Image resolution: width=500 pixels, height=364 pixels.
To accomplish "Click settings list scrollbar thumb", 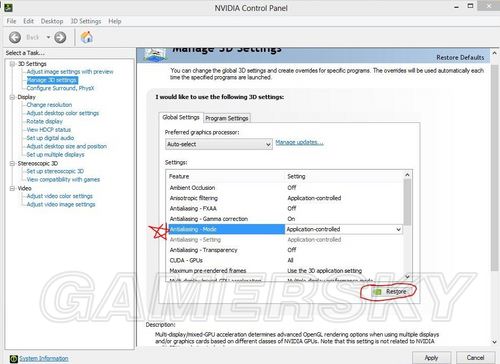I will 407,202.
